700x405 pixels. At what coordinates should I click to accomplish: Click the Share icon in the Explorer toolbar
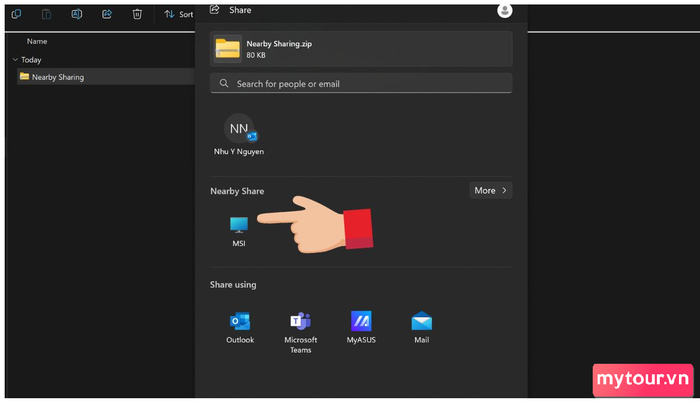[107, 14]
